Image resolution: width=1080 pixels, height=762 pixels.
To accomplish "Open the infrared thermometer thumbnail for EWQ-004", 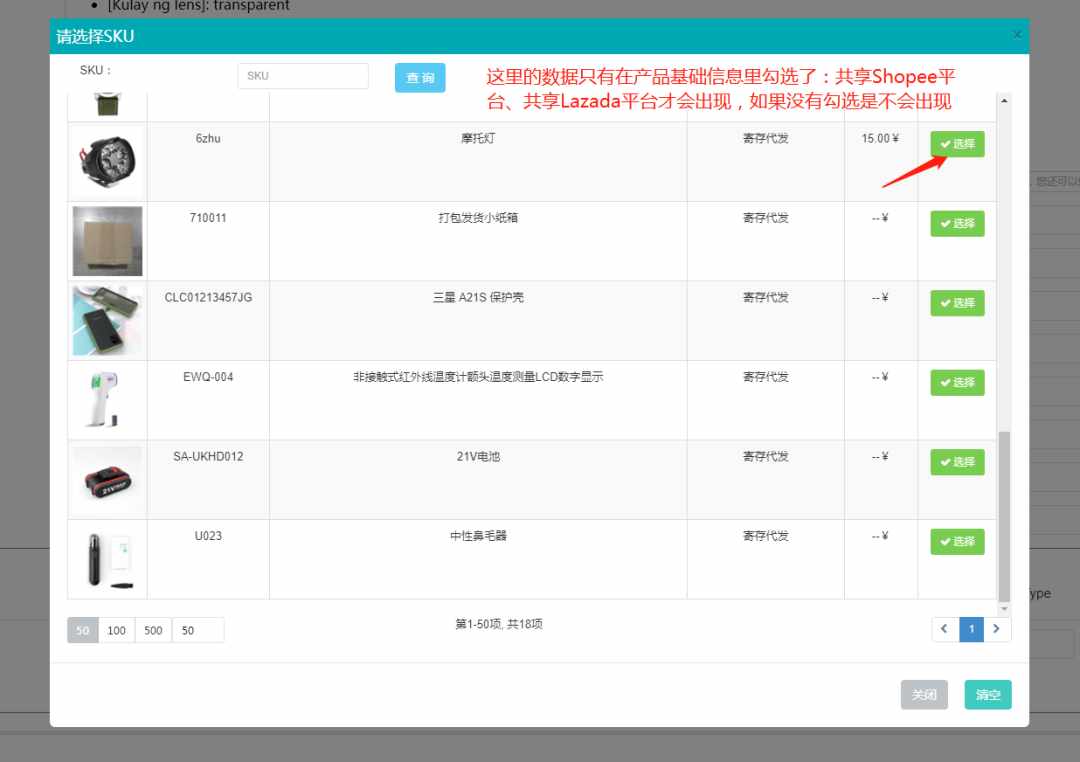I will coord(107,400).
